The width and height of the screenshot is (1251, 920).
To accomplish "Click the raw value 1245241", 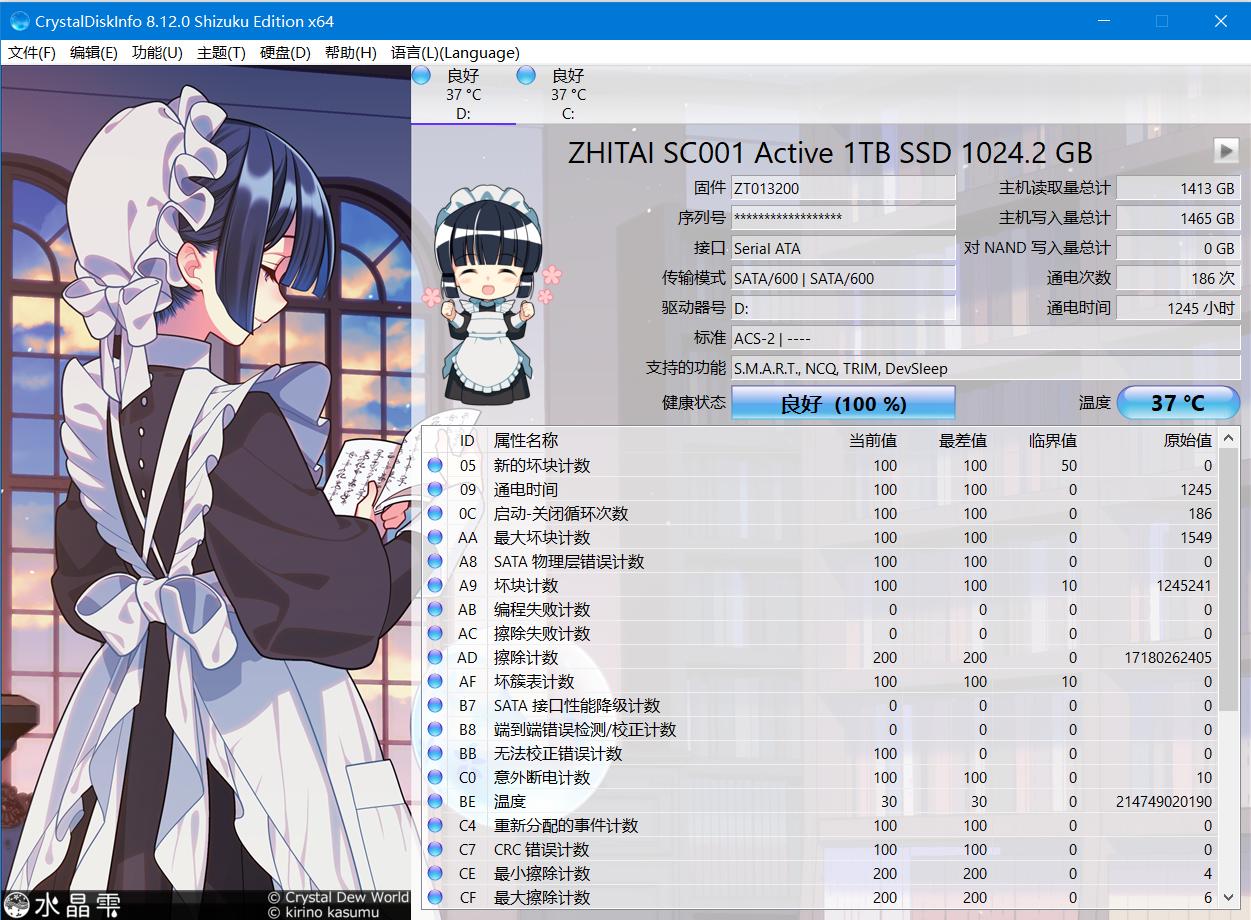I will [1184, 585].
